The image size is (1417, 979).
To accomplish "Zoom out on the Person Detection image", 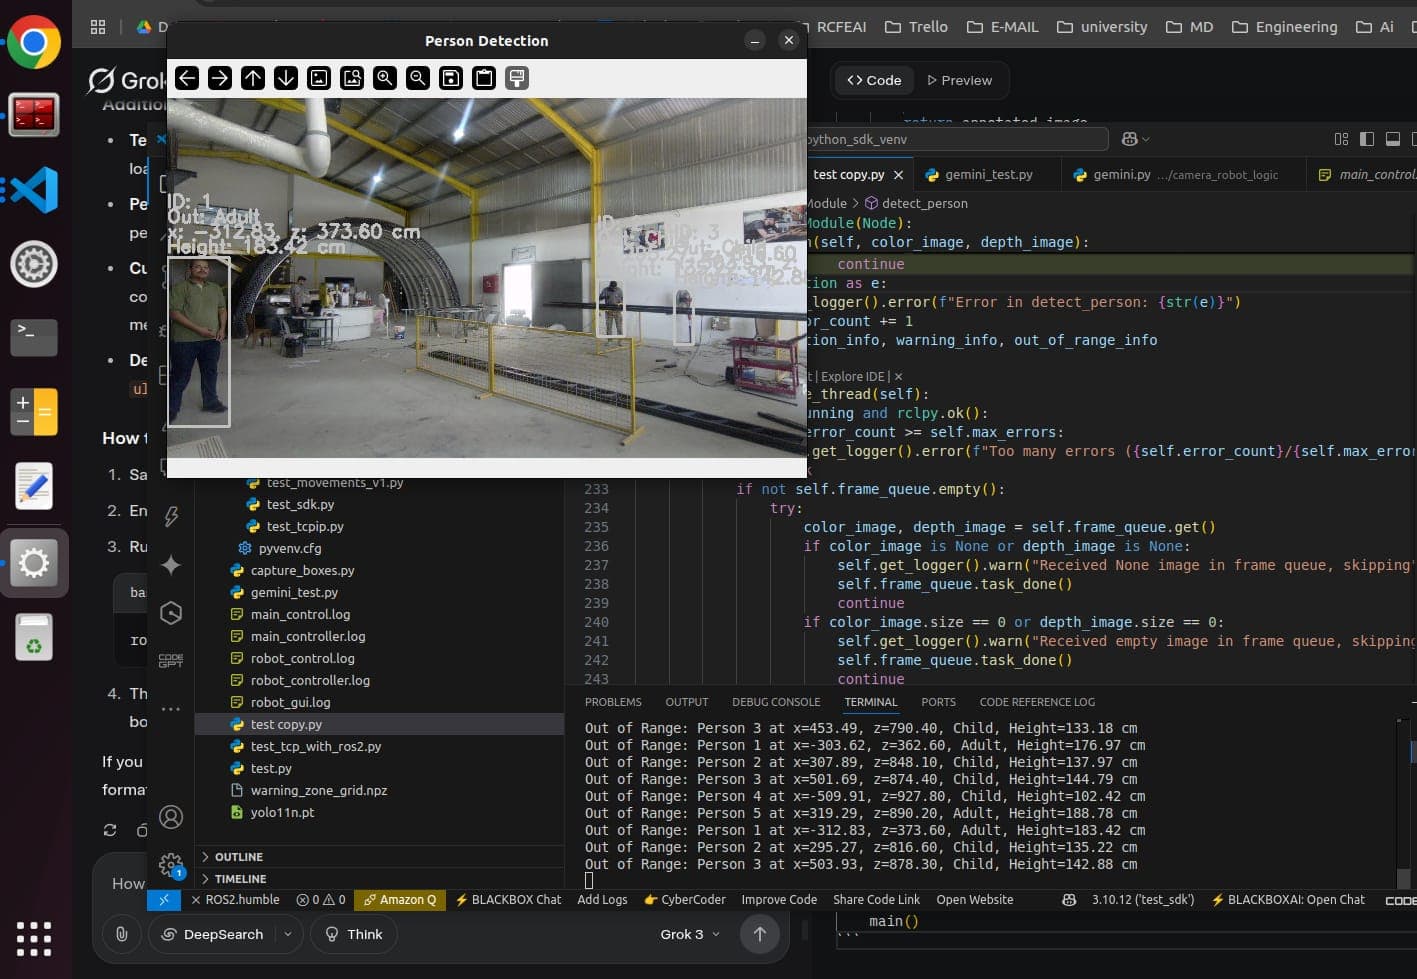I will pos(418,78).
